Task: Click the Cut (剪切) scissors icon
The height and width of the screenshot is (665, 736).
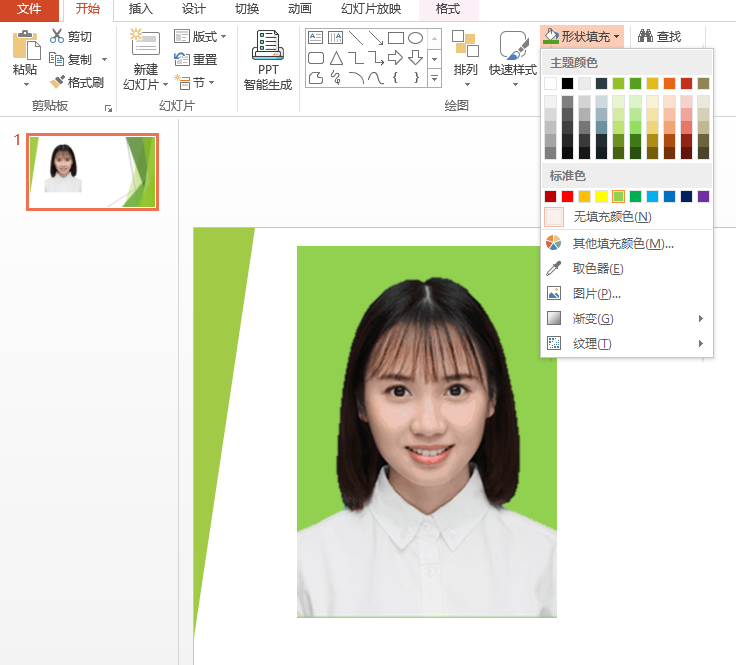Action: coord(57,36)
